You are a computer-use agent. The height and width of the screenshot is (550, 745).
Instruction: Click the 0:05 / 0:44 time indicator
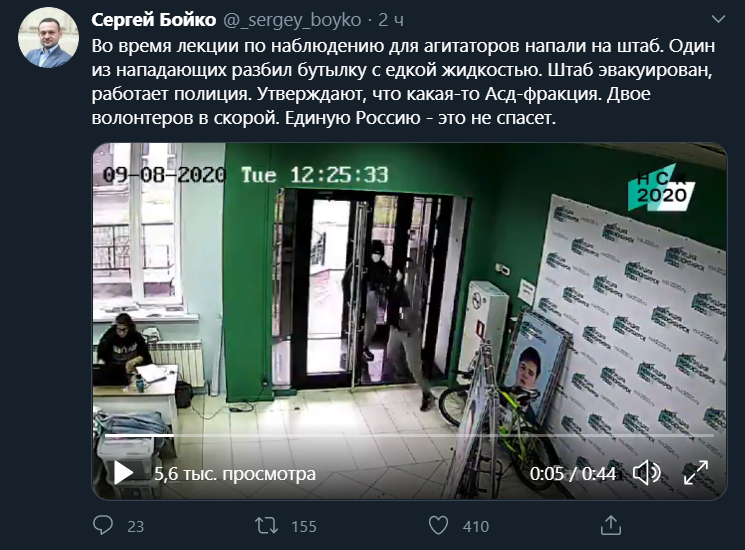[x=573, y=474]
